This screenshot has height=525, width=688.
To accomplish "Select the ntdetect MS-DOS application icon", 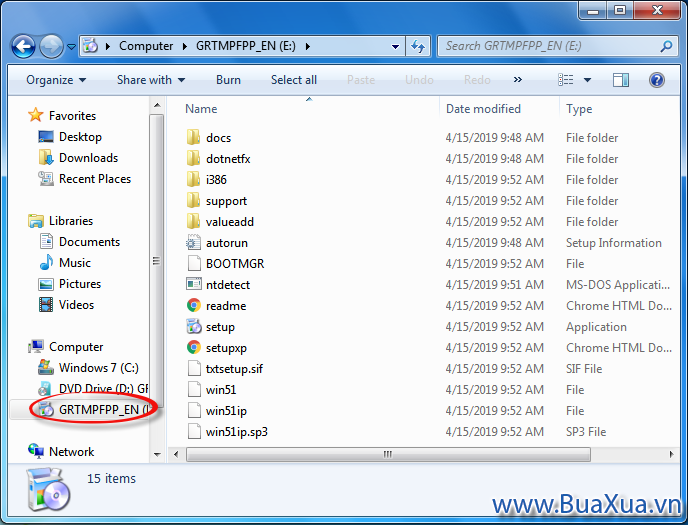I will [193, 284].
